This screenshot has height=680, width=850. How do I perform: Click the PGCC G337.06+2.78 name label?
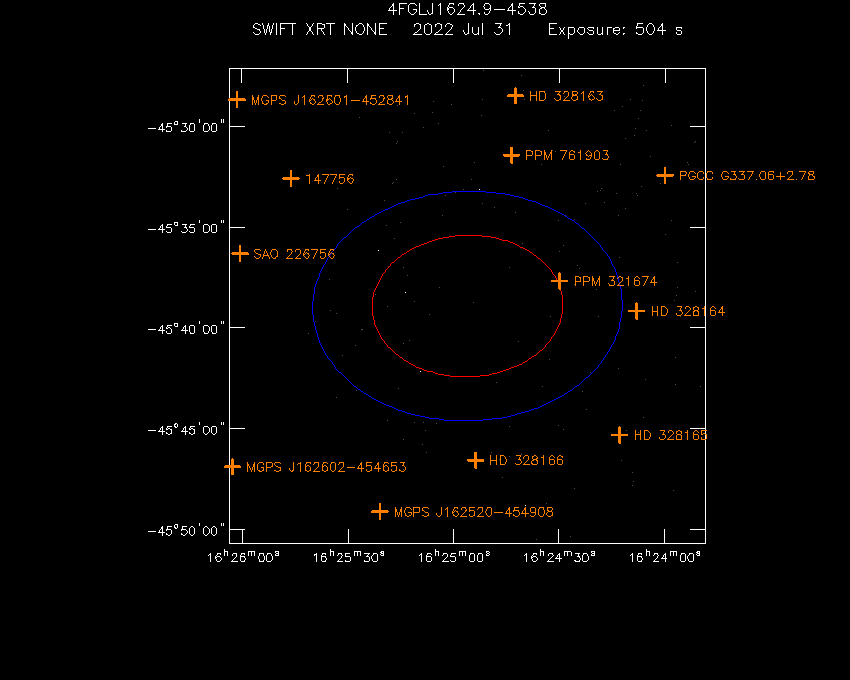coord(747,176)
